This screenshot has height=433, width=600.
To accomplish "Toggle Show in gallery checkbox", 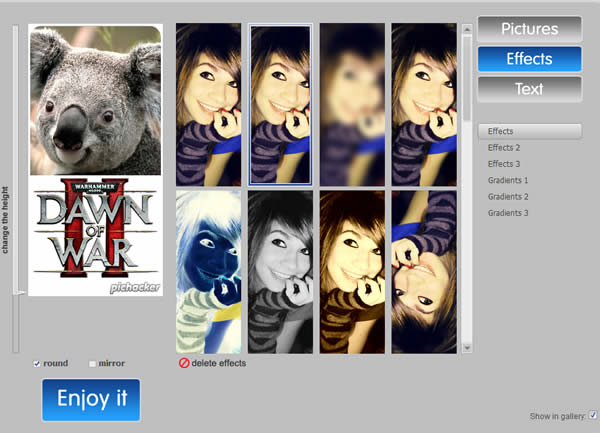I will [x=593, y=415].
